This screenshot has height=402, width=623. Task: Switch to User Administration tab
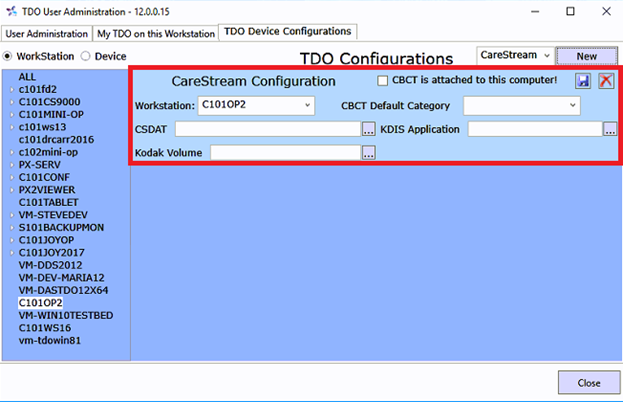click(x=46, y=33)
